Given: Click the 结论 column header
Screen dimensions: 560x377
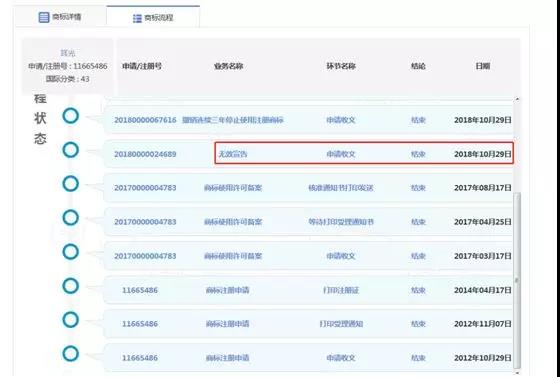Looking at the screenshot, I should [418, 66].
